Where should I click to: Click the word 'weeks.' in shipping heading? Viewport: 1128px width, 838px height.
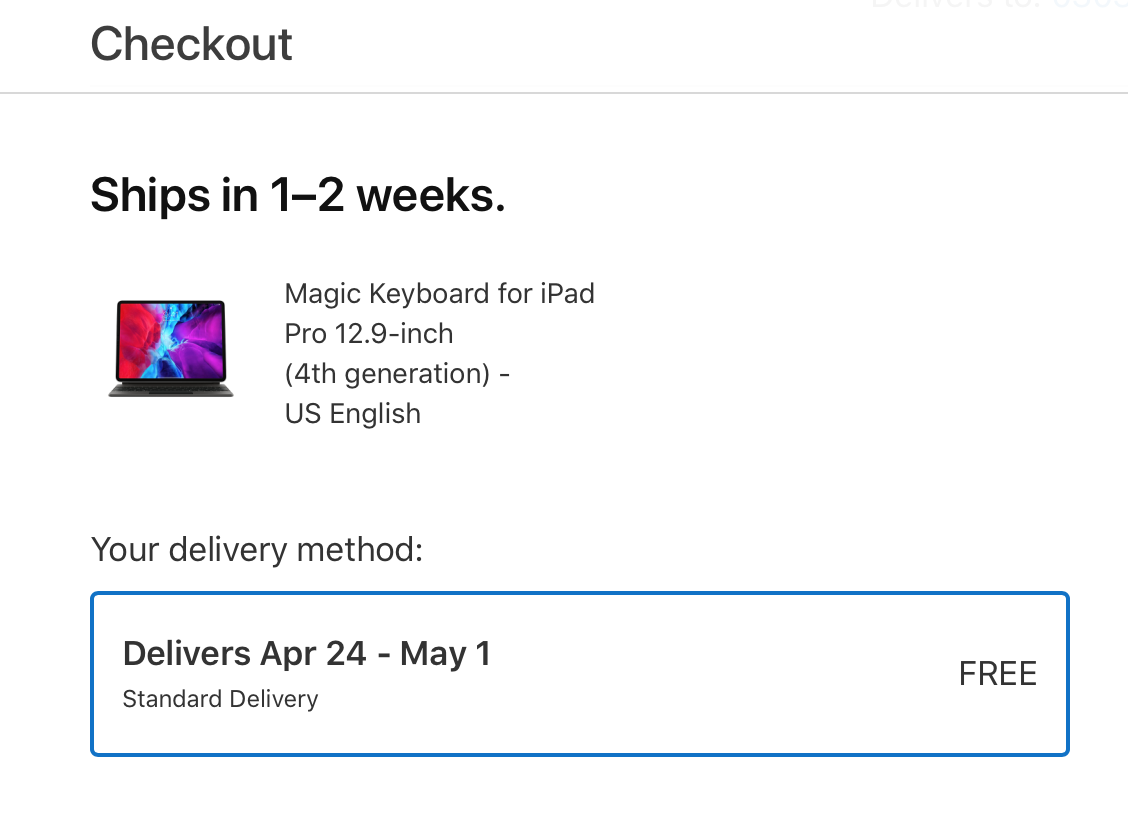[x=431, y=195]
